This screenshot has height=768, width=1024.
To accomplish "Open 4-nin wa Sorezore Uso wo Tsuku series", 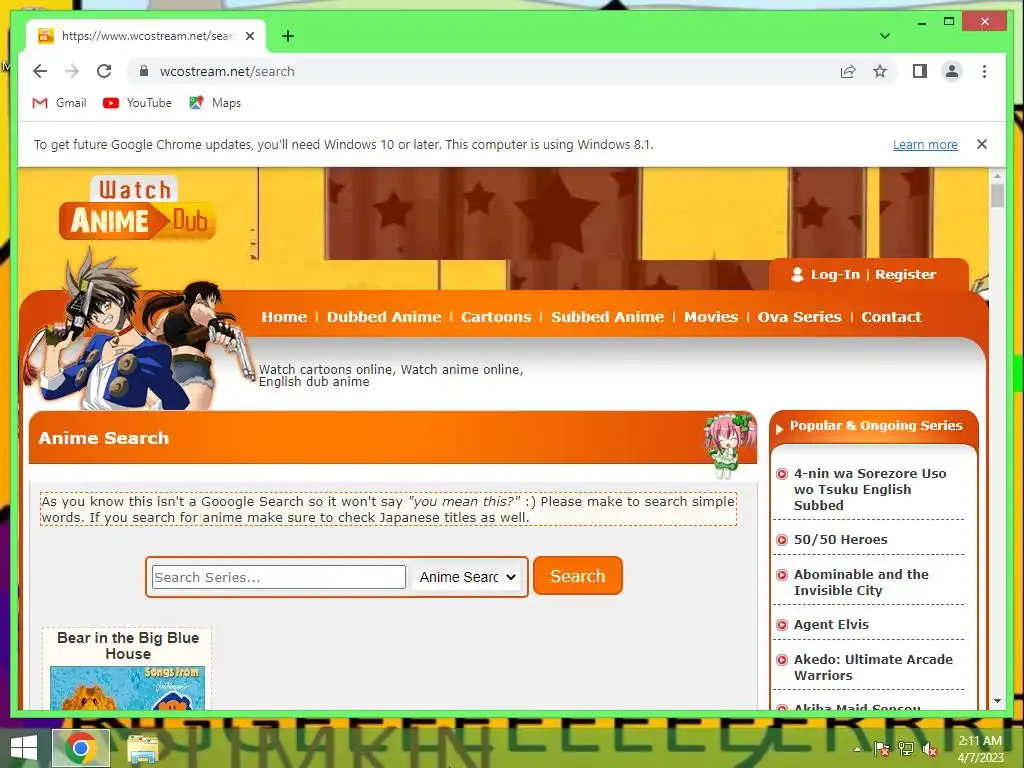I will point(869,489).
